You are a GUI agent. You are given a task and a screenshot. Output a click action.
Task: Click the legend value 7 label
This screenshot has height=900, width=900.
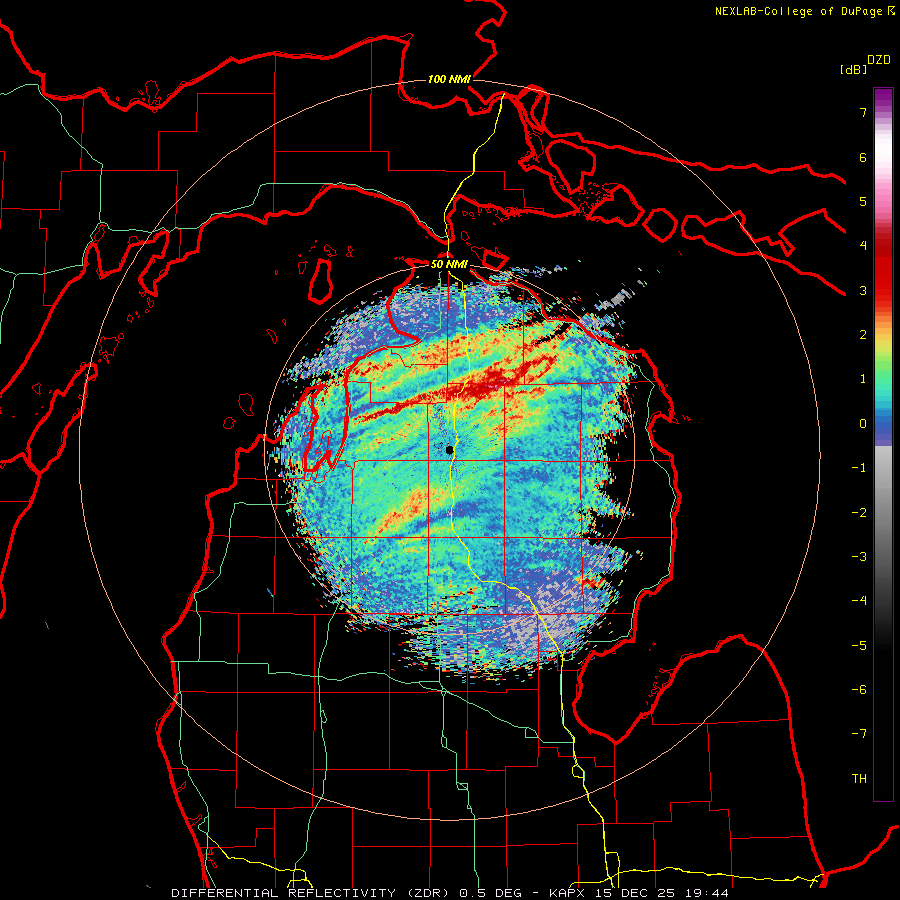863,112
